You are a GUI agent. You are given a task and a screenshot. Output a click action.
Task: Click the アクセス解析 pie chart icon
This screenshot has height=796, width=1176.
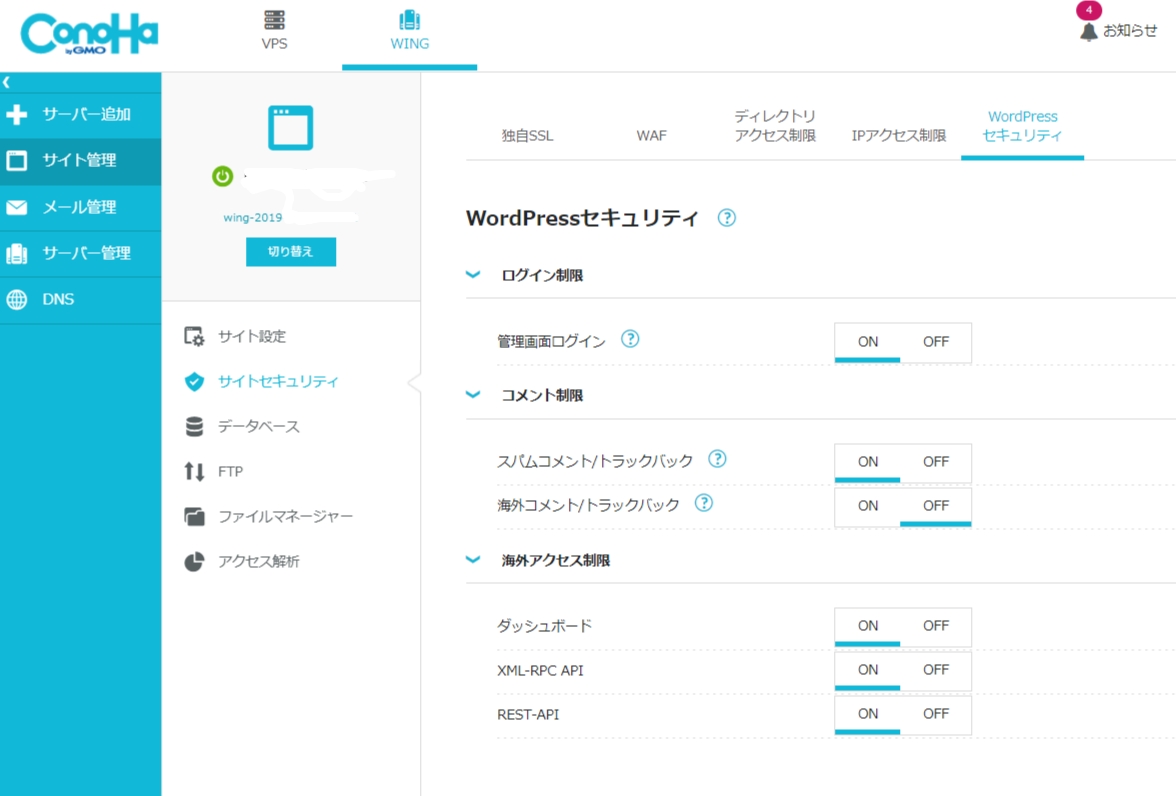[194, 561]
